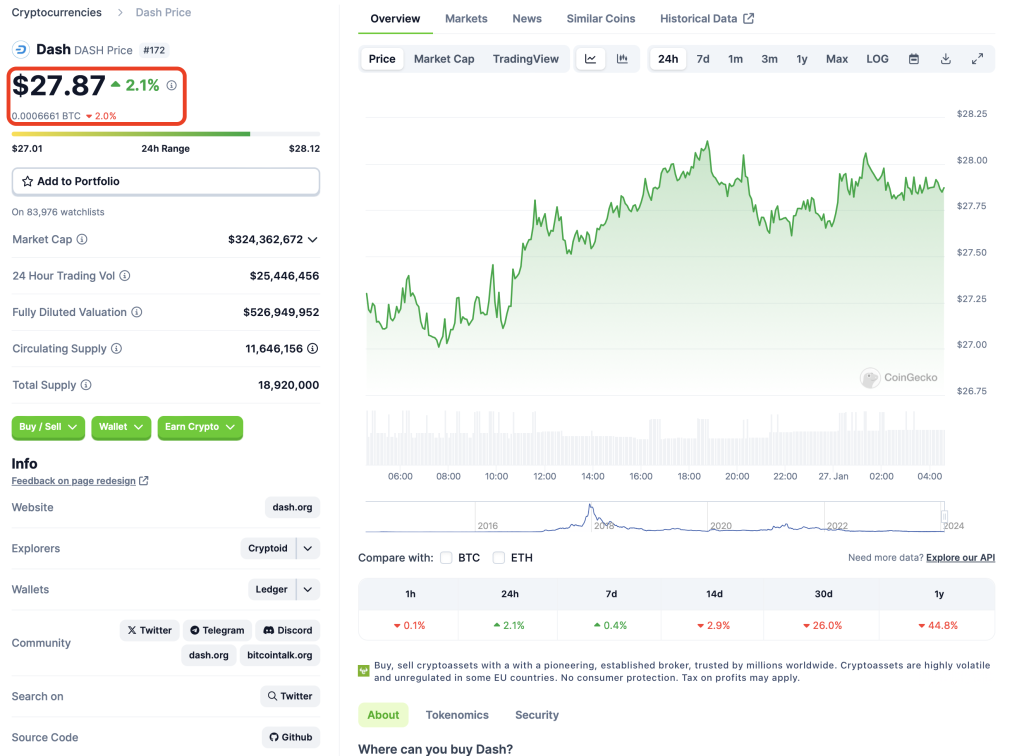
Task: Expand the Market Cap value chevron
Action: click(313, 240)
